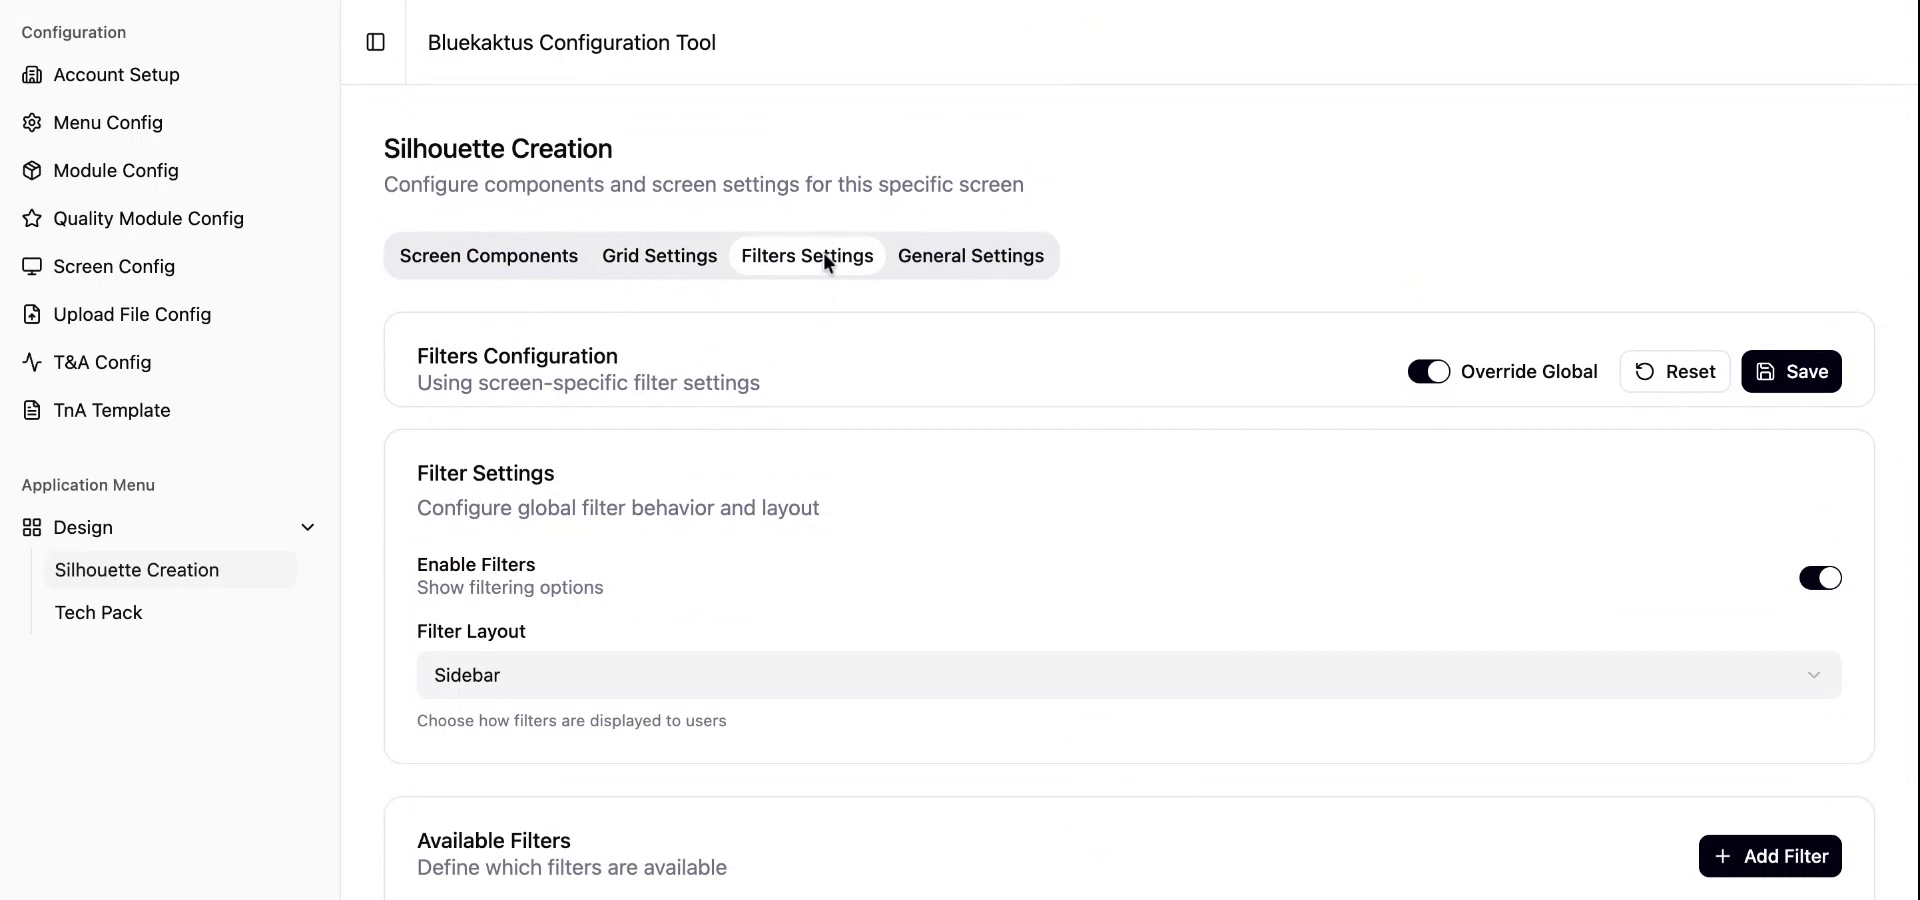The height and width of the screenshot is (900, 1920).
Task: Click the plus icon on Add Filter
Action: (1723, 856)
